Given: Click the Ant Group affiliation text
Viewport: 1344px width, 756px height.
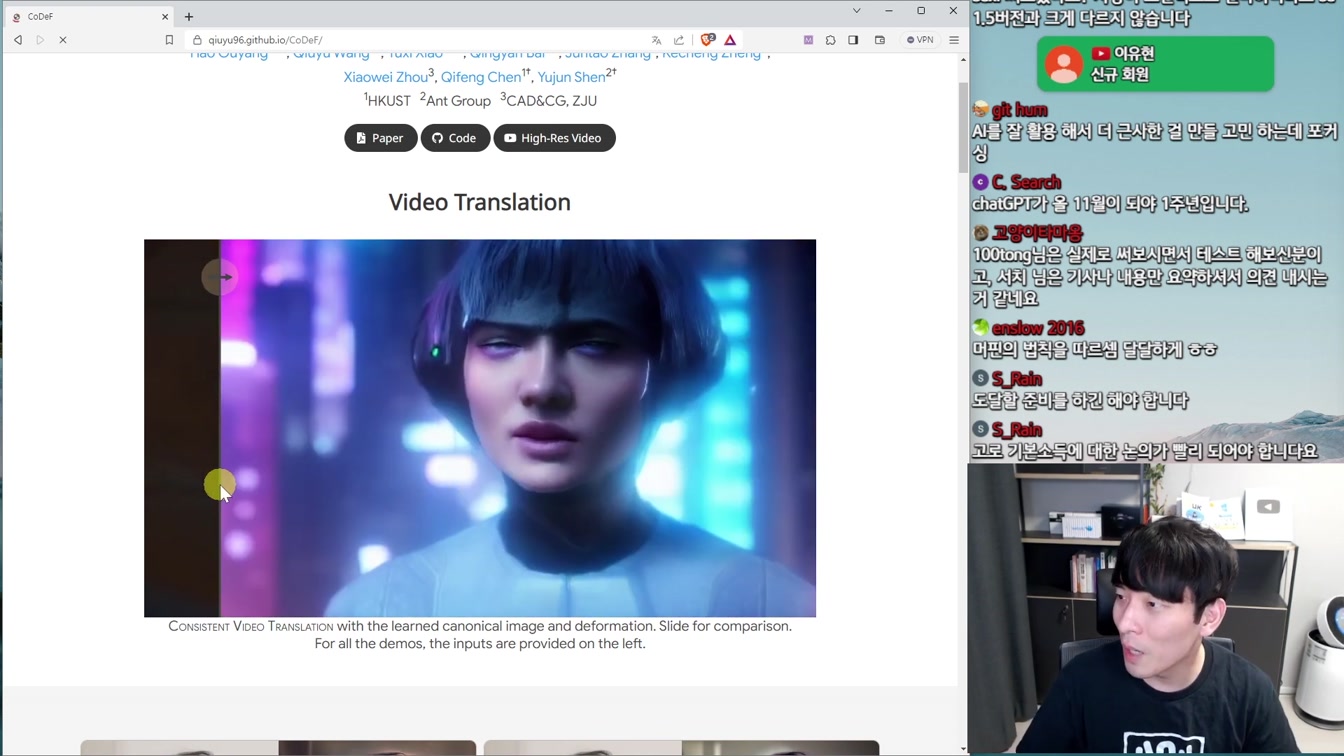Looking at the screenshot, I should point(455,101).
